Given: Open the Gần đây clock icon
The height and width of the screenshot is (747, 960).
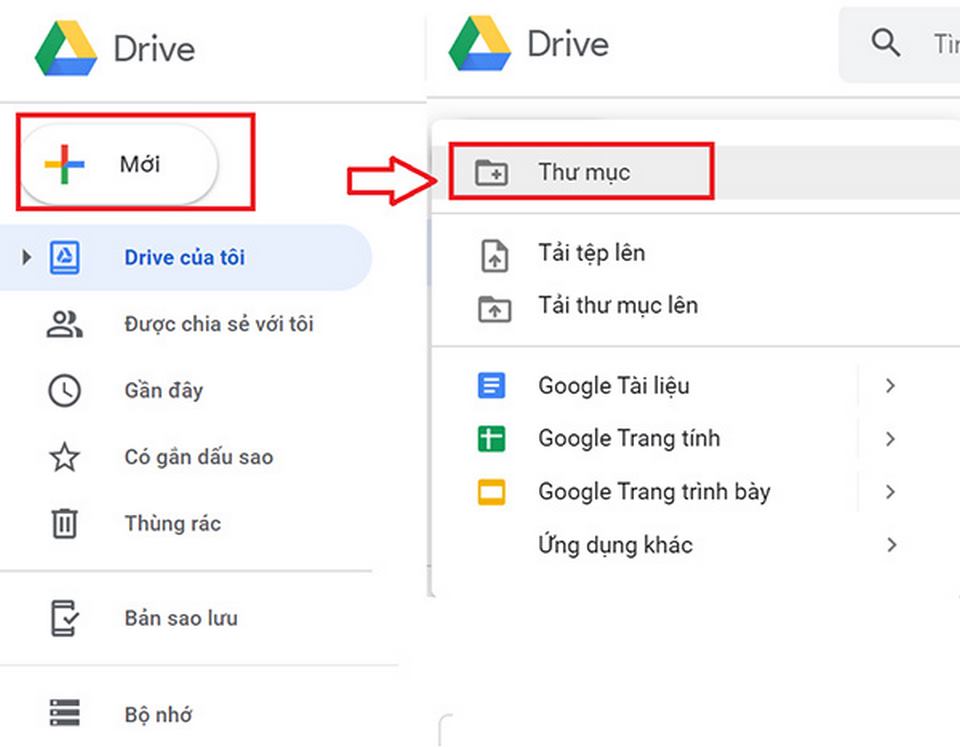Looking at the screenshot, I should tap(65, 390).
